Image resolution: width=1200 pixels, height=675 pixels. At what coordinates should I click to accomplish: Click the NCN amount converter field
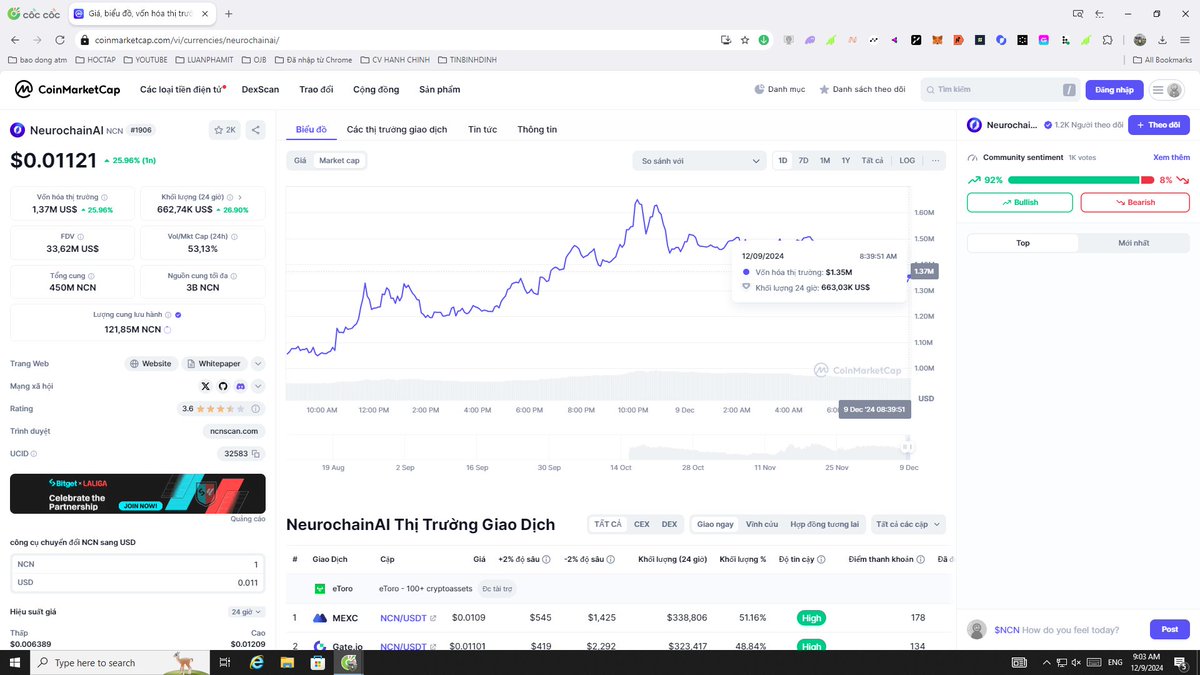pos(138,564)
